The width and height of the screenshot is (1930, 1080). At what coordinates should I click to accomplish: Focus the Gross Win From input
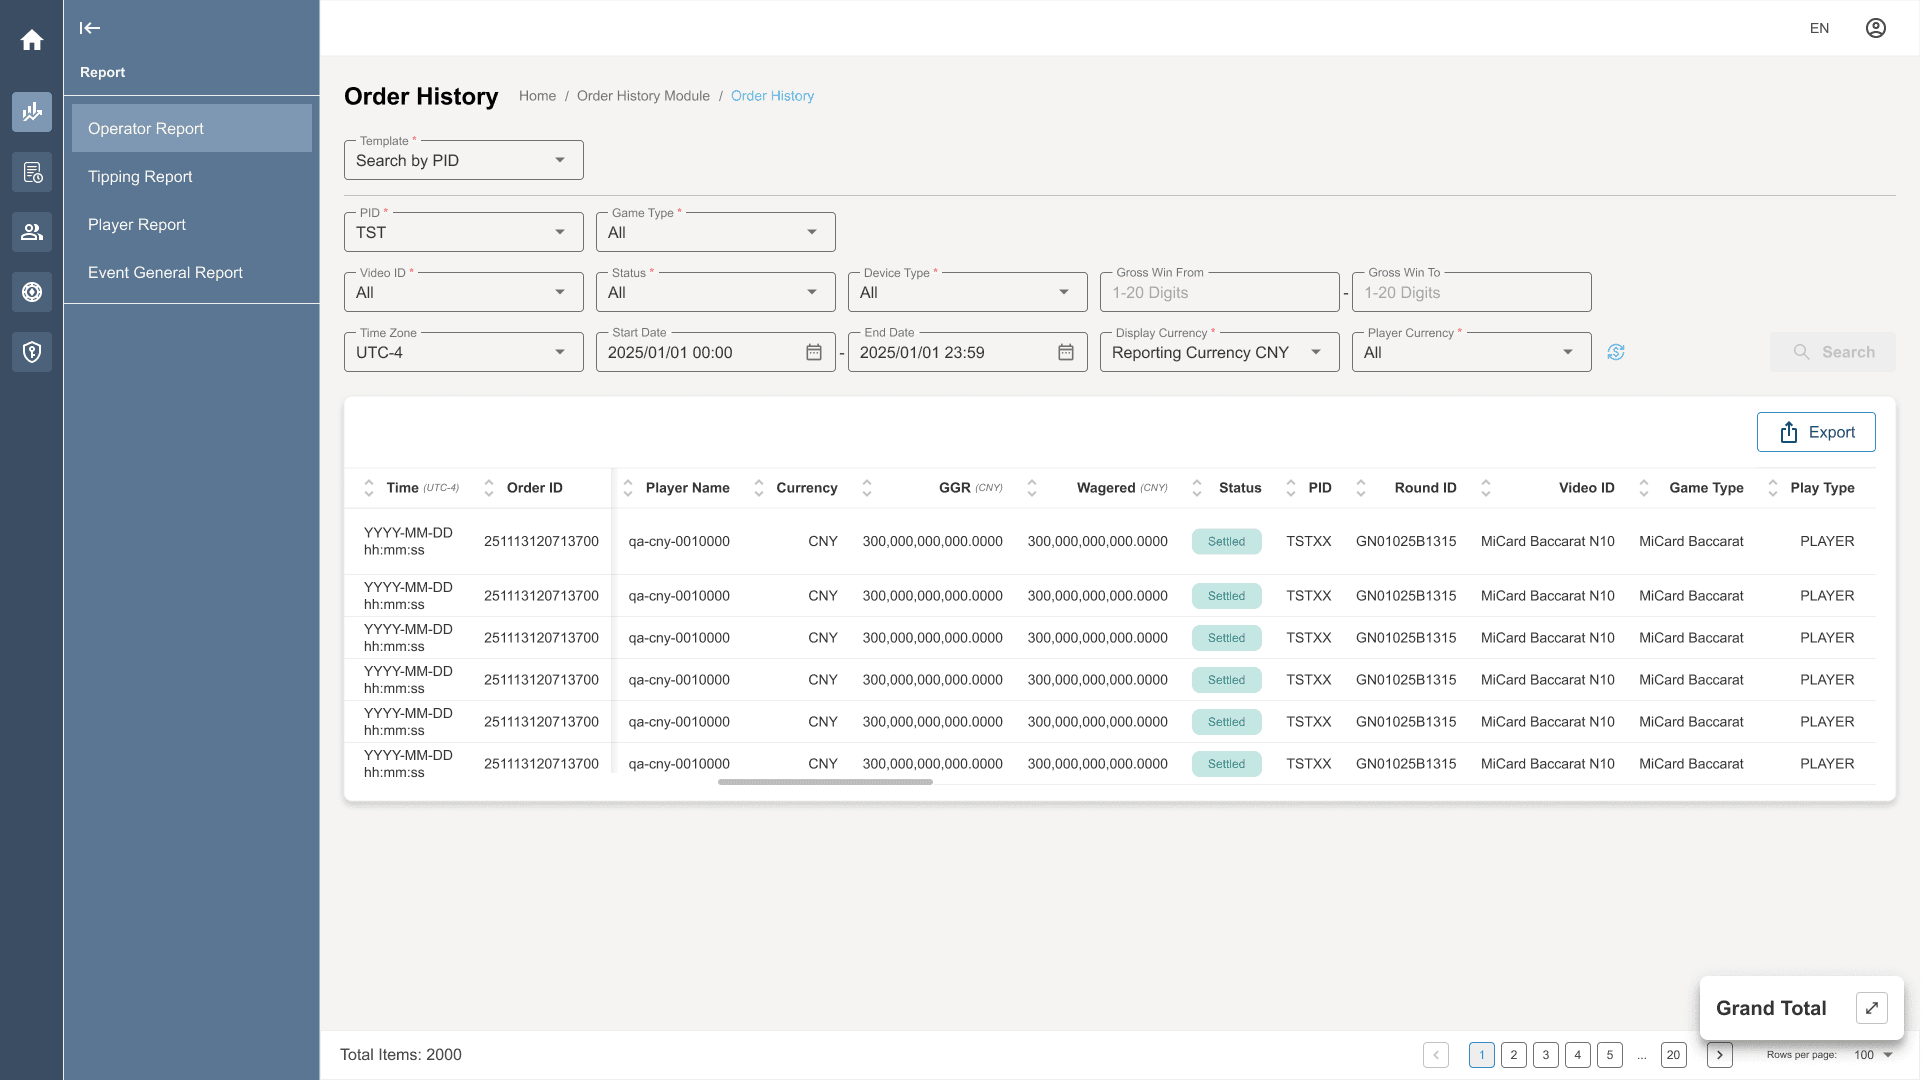click(x=1220, y=292)
